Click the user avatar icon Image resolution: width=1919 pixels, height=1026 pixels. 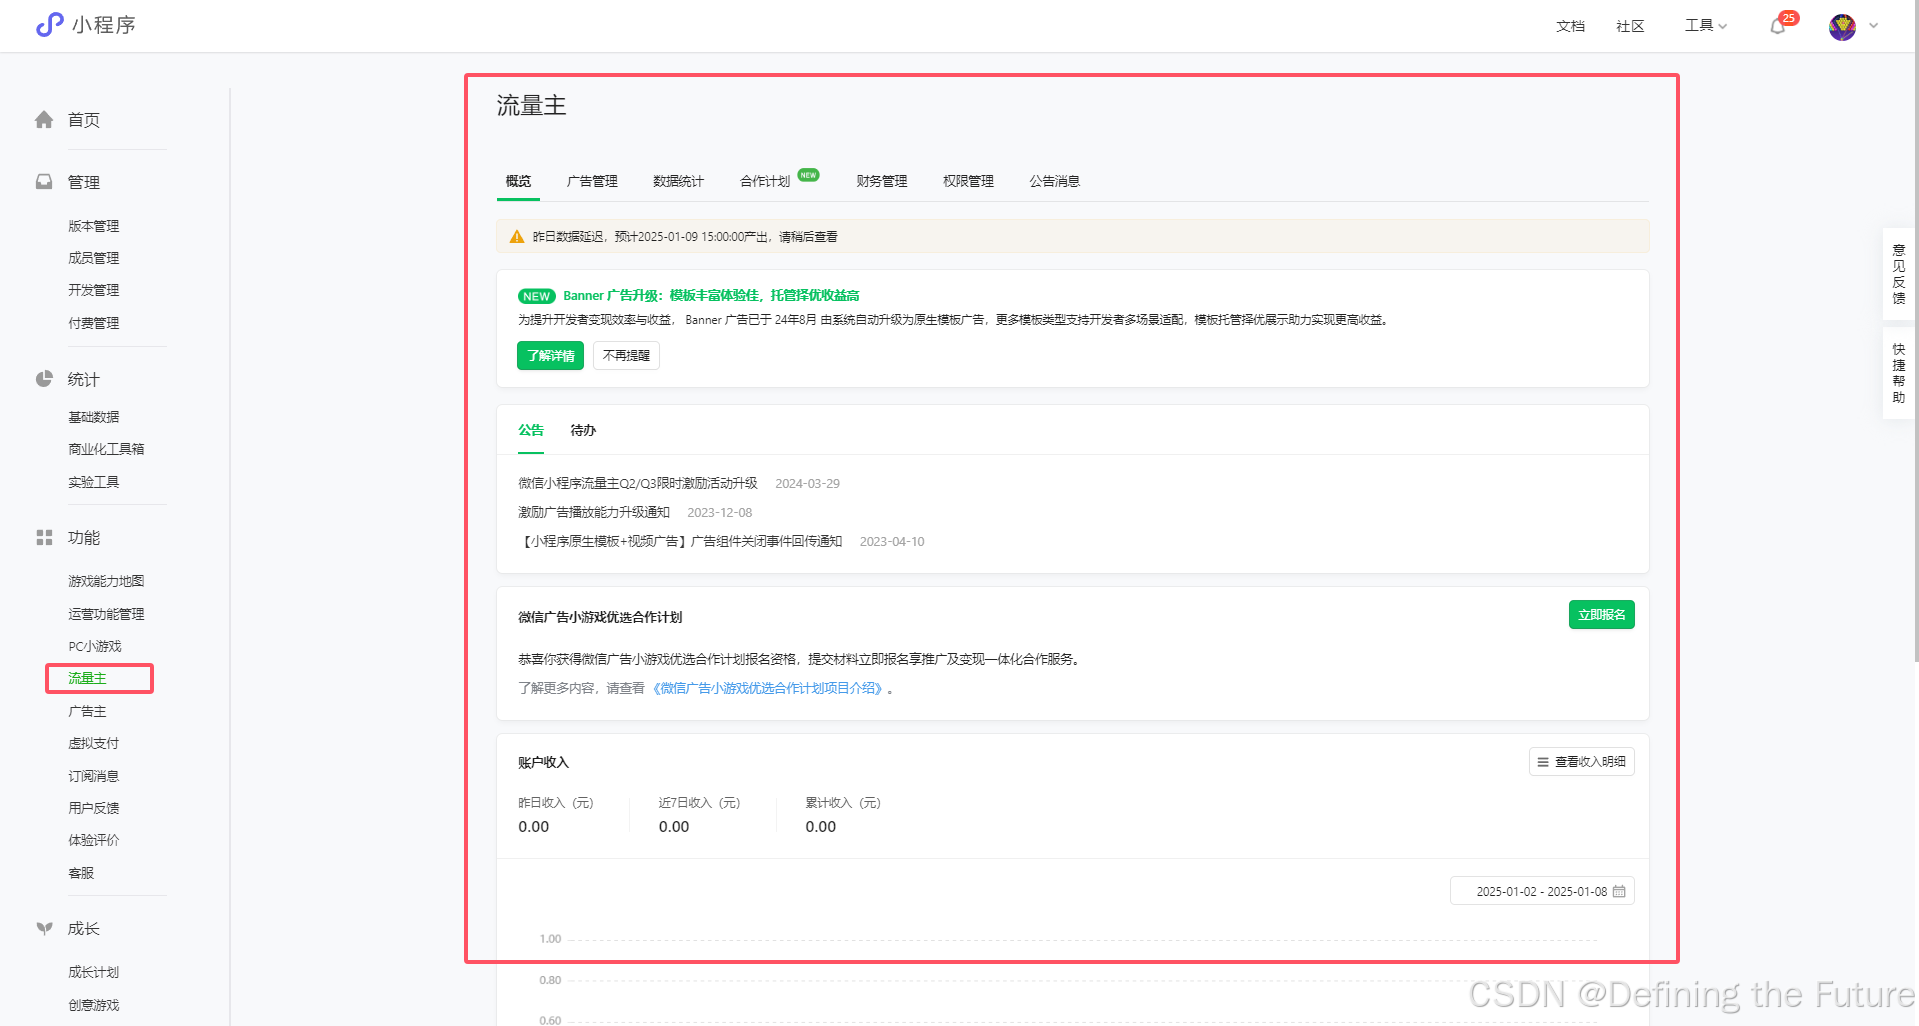click(x=1842, y=27)
